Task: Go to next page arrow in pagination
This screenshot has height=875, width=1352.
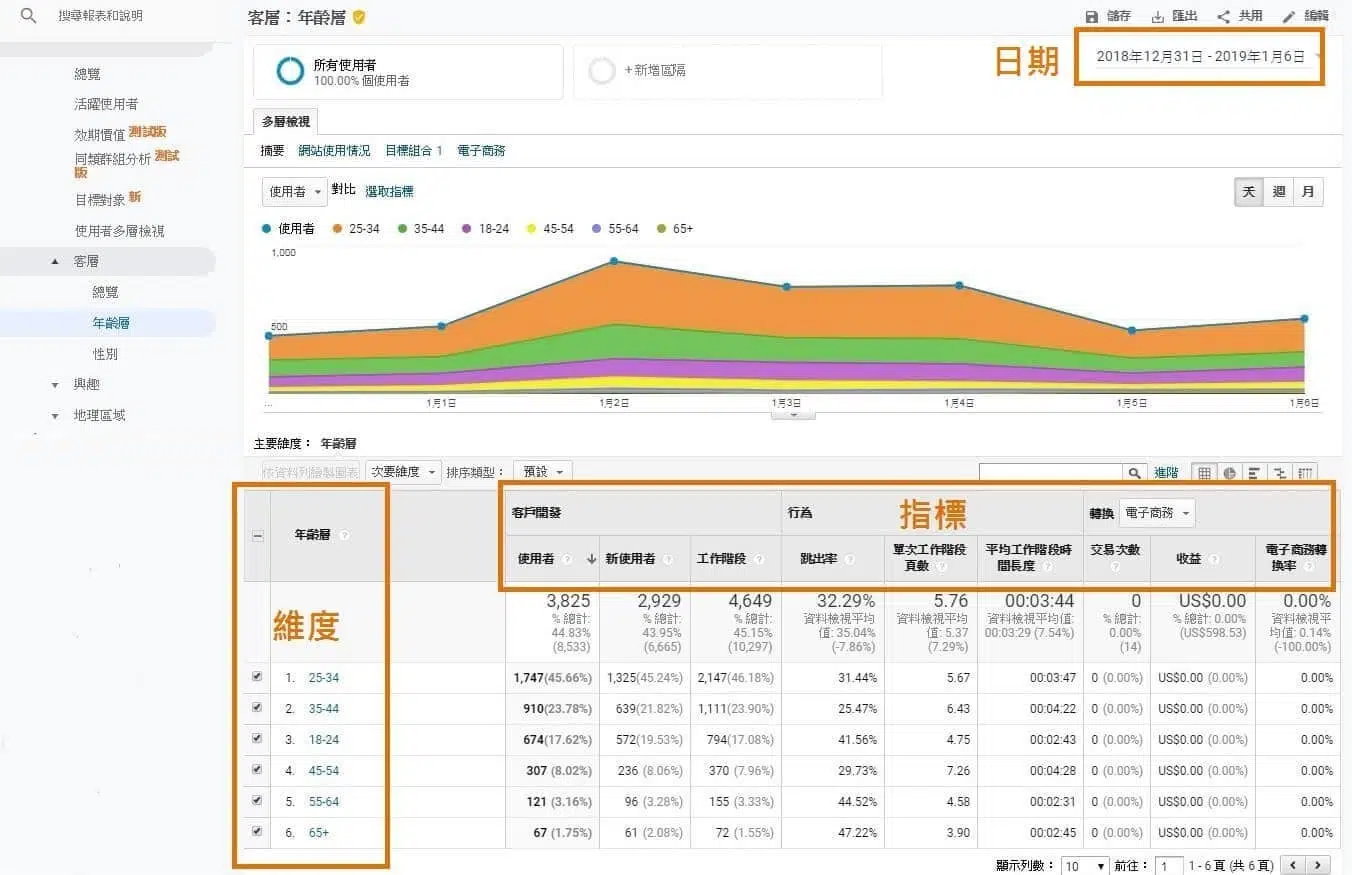Action: coord(1319,866)
